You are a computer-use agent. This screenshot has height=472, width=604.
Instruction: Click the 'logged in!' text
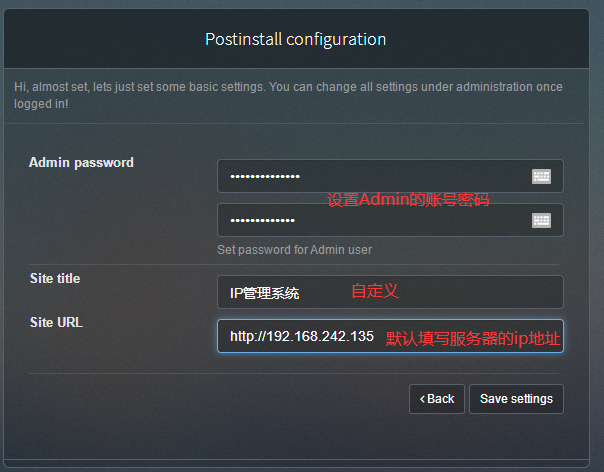pos(42,103)
